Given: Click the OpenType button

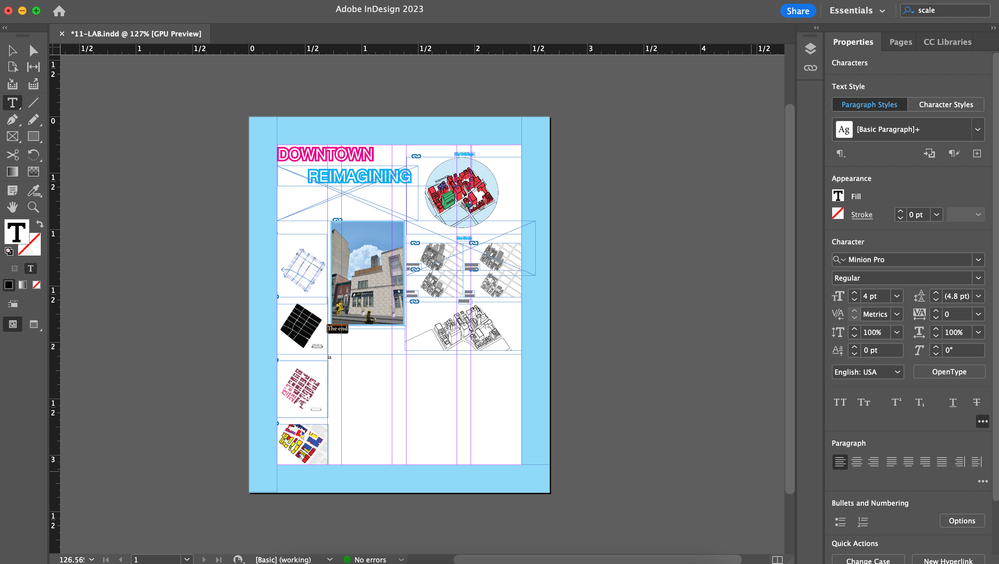Looking at the screenshot, I should coord(949,372).
